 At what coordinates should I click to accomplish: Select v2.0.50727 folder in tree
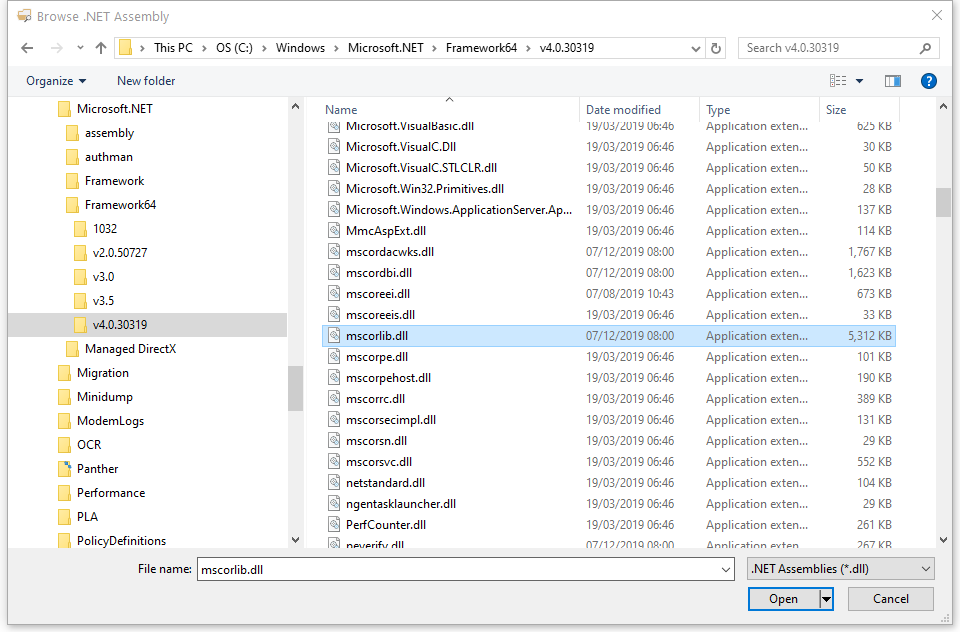click(120, 253)
